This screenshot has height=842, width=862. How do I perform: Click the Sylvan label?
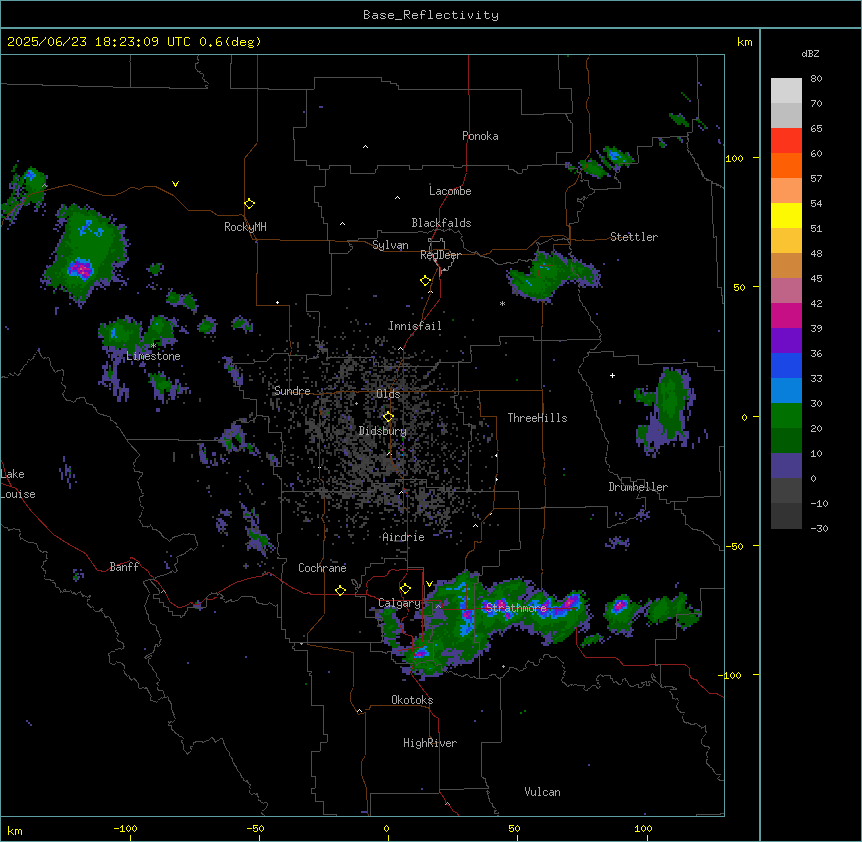click(390, 245)
